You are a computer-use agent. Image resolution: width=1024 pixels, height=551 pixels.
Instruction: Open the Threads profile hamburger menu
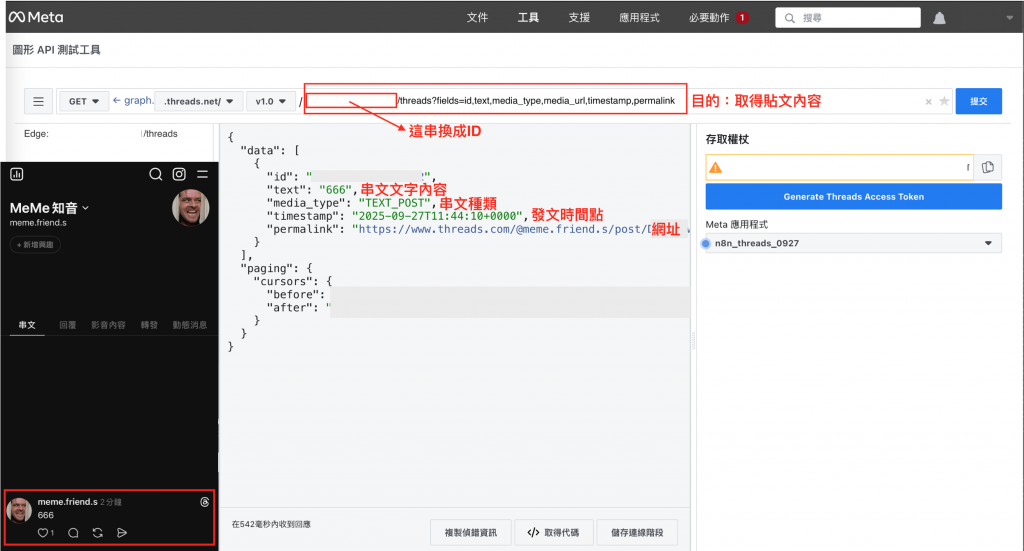pyautogui.click(x=202, y=174)
